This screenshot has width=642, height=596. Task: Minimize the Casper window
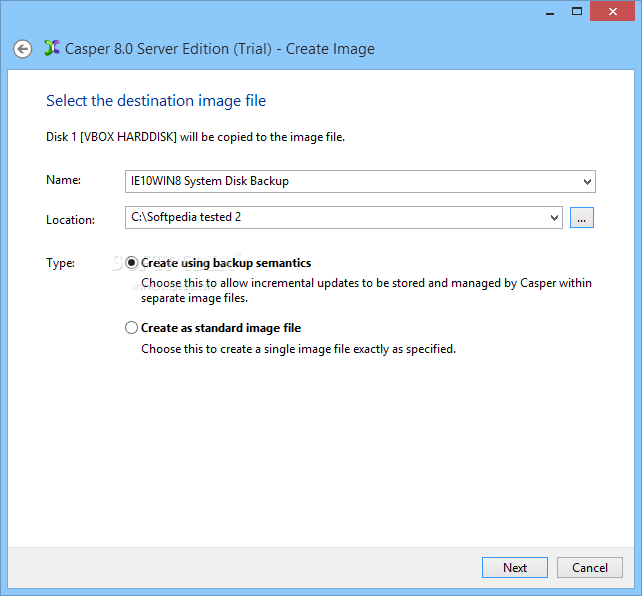point(550,12)
